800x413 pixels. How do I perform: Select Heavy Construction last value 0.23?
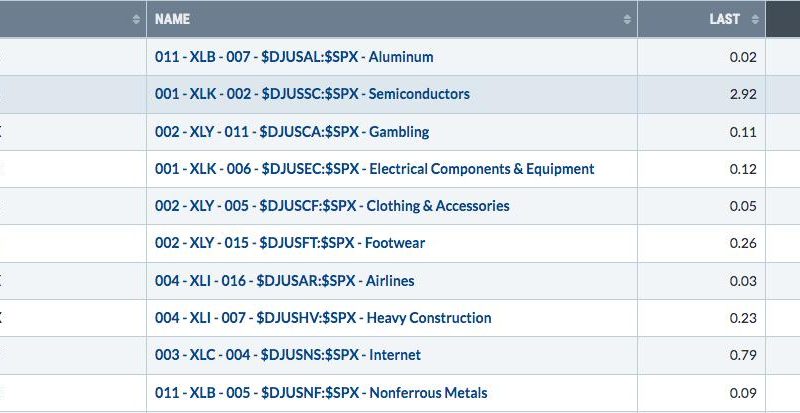tap(743, 319)
